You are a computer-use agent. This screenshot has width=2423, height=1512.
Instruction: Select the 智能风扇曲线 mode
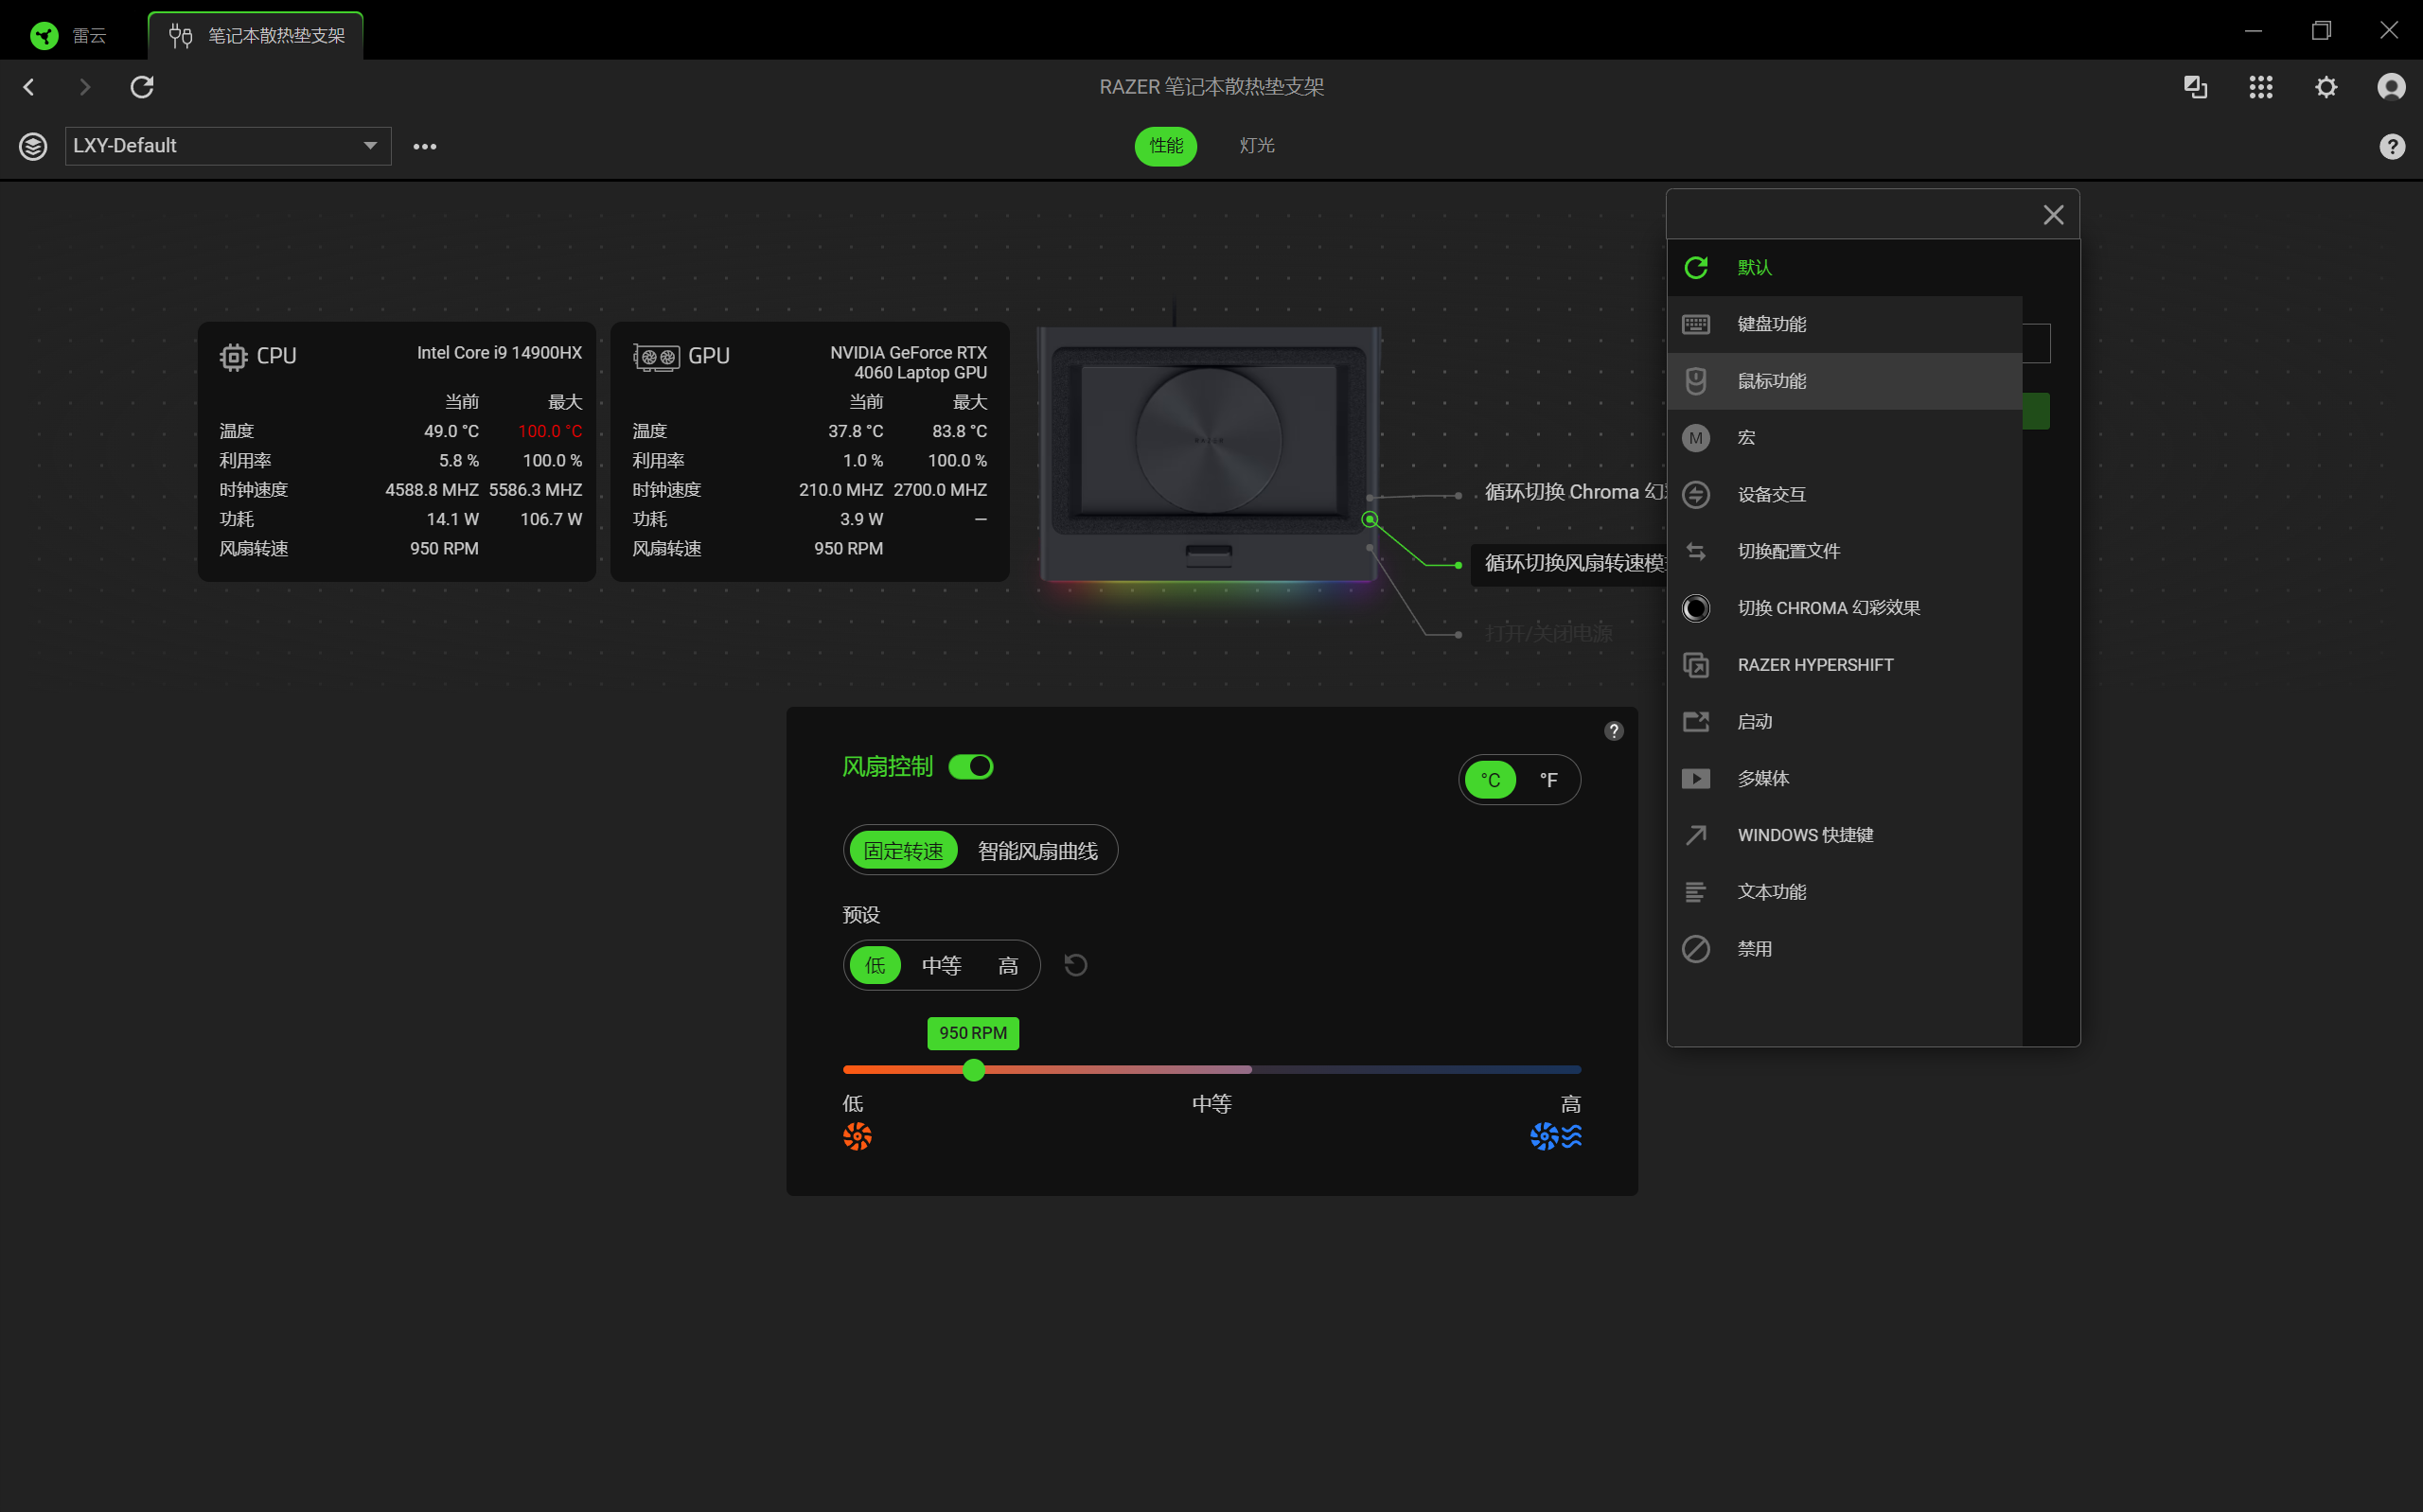[1037, 851]
